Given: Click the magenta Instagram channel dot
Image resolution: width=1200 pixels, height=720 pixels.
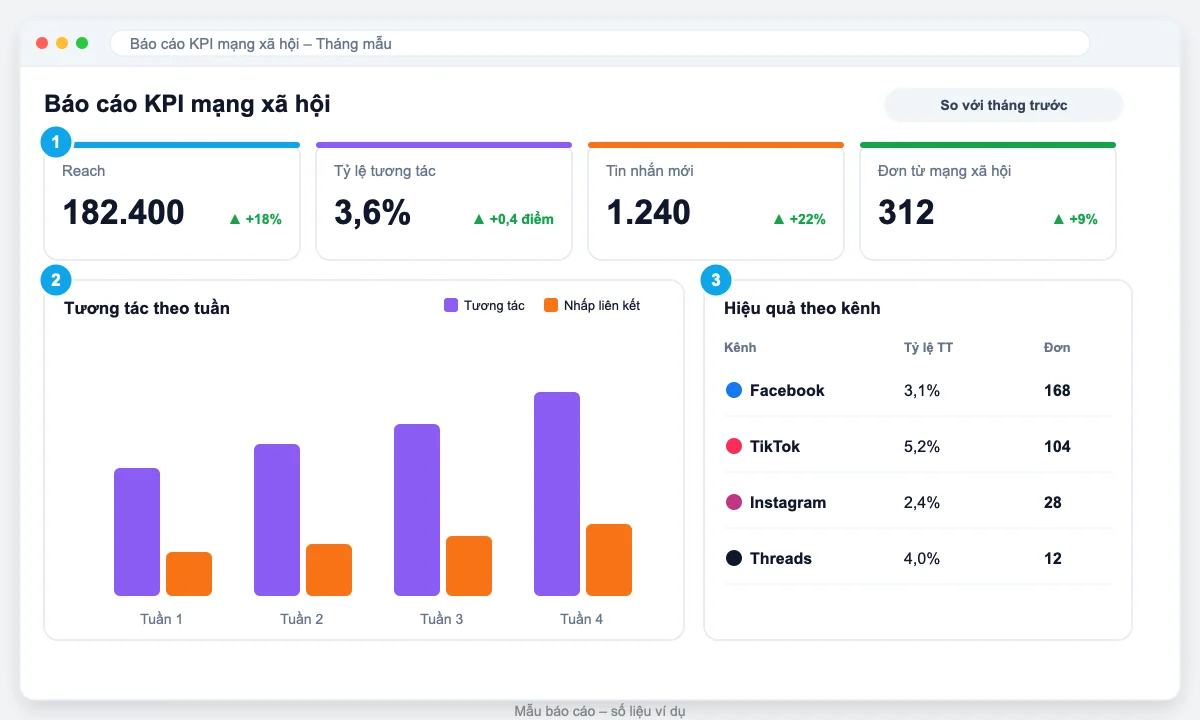Looking at the screenshot, I should click(734, 502).
